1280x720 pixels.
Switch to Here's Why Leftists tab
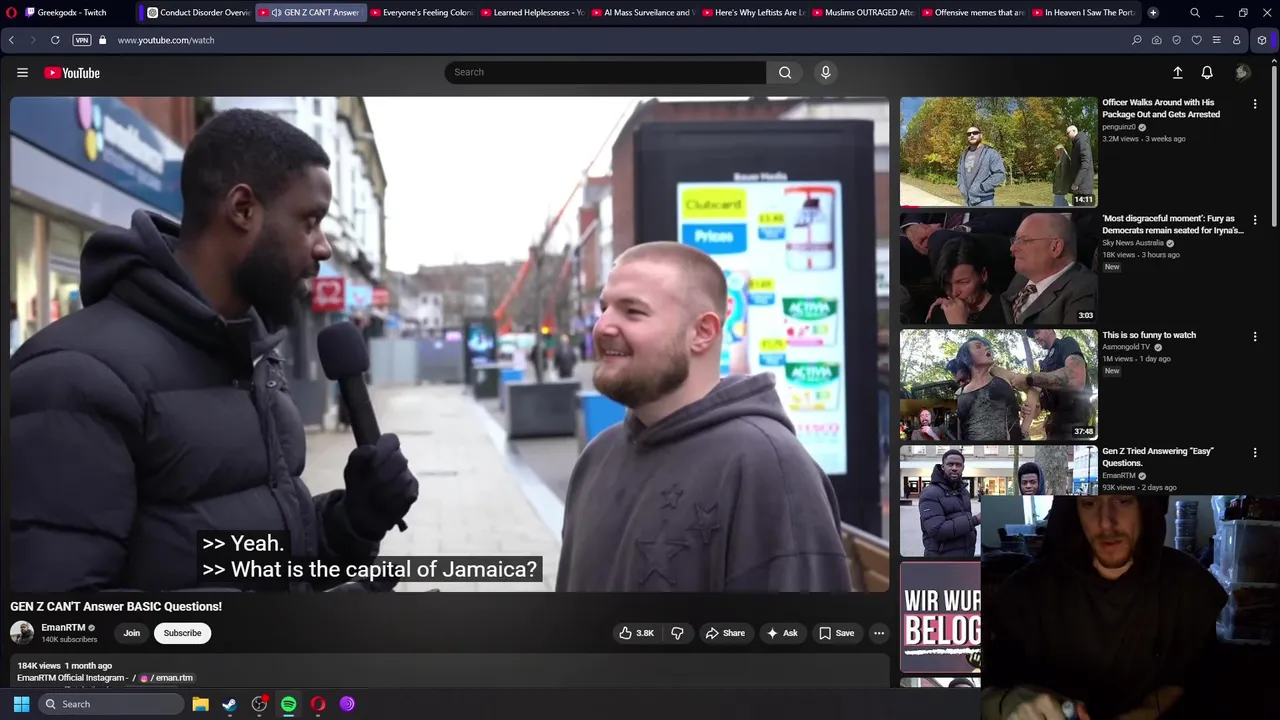pyautogui.click(x=753, y=13)
